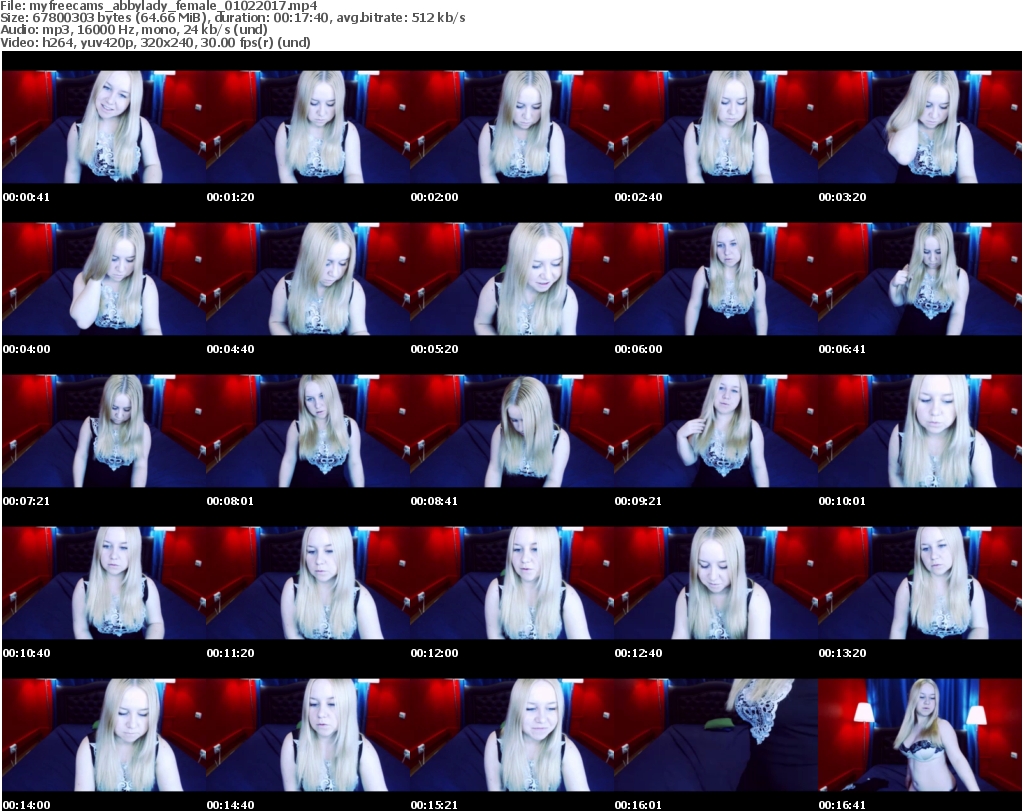
Task: Open the thumbnail above timestamp 00:08:01
Action: [x=308, y=431]
